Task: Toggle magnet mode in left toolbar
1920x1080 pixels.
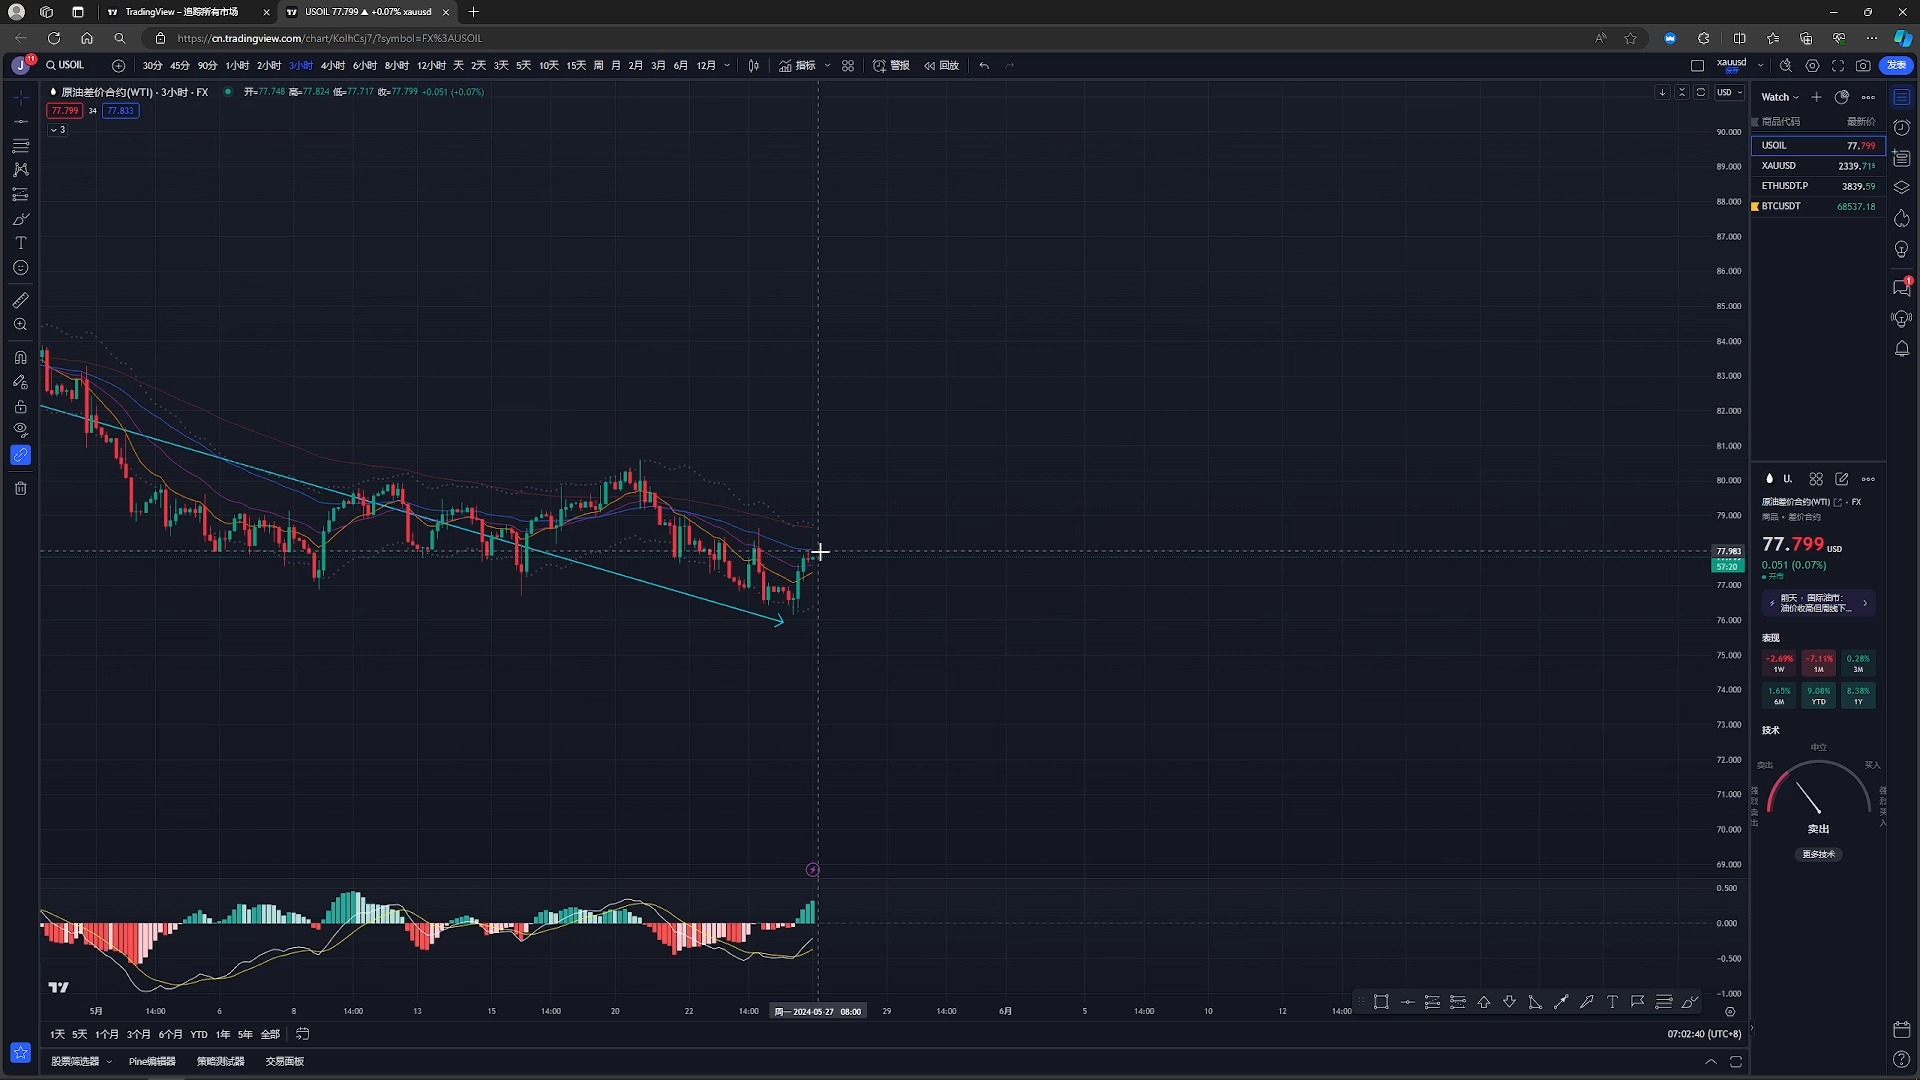Action: click(20, 357)
